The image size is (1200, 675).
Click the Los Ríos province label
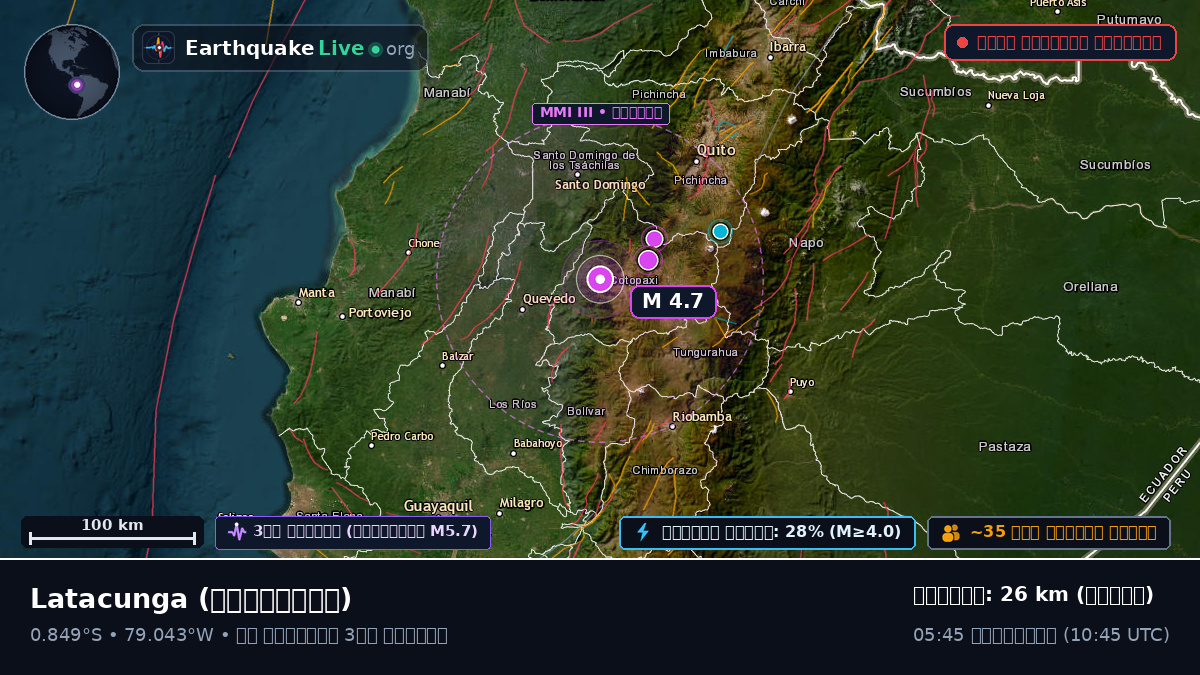[x=512, y=405]
